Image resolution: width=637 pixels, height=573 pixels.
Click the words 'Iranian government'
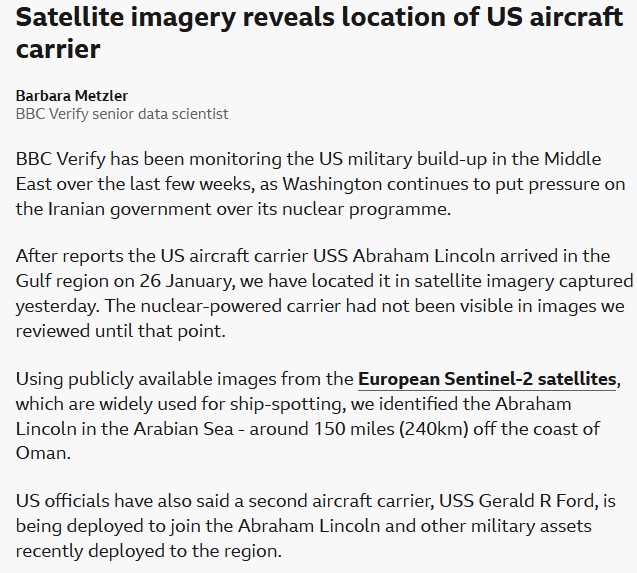[126, 209]
